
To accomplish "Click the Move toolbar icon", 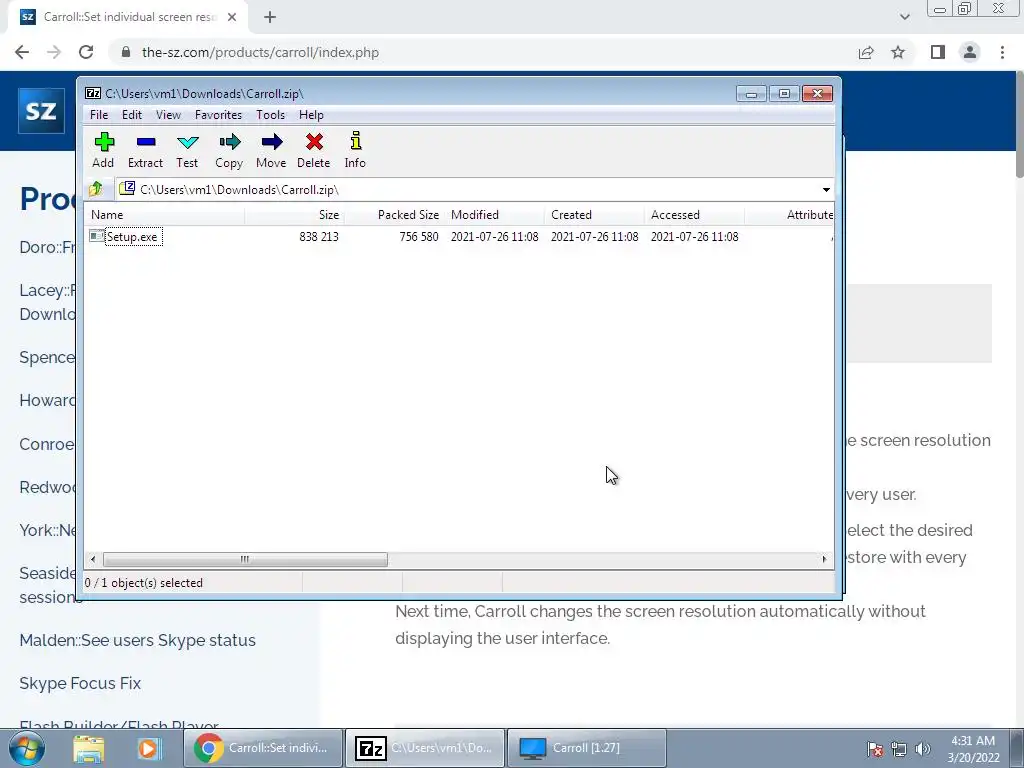I will click(x=271, y=151).
